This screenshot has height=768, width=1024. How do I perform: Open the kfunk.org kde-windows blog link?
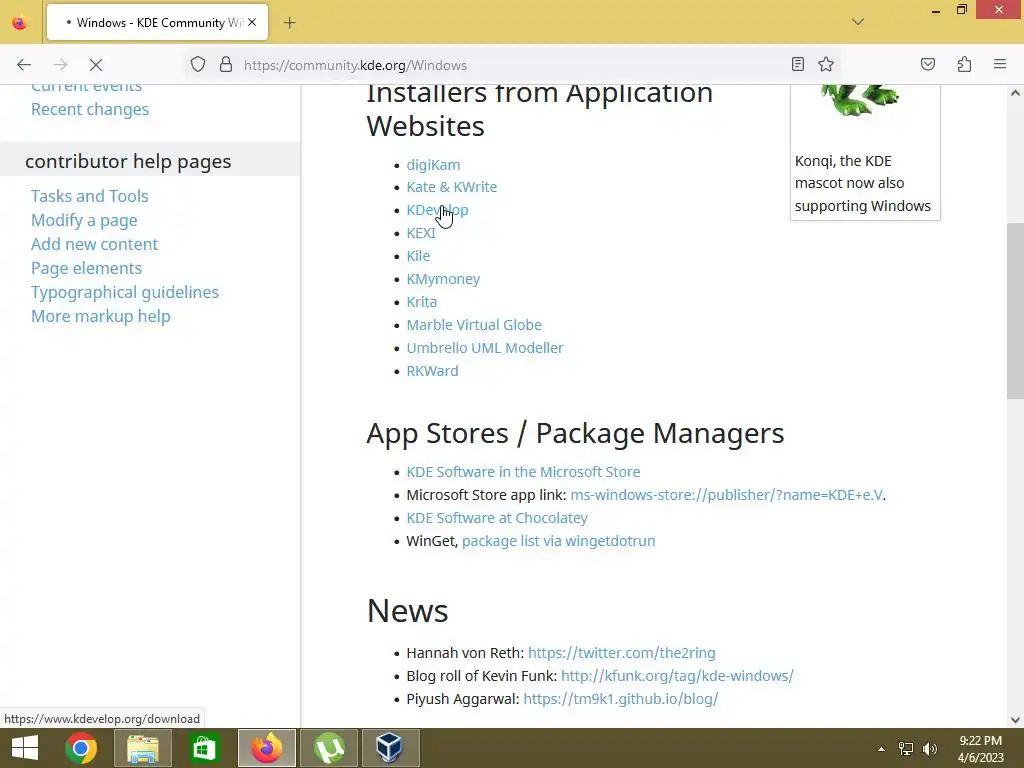point(677,676)
